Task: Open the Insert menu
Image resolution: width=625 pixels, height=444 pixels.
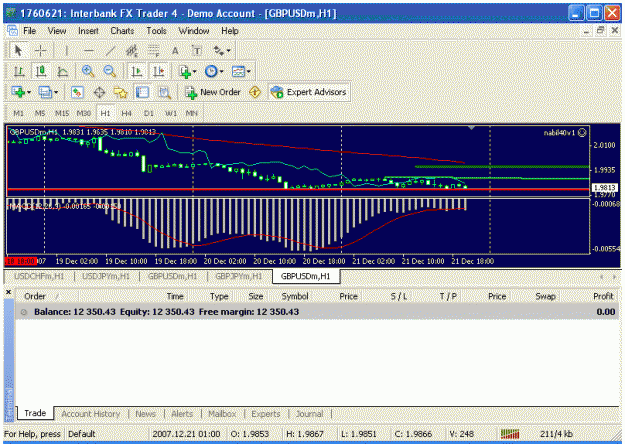Action: click(88, 31)
